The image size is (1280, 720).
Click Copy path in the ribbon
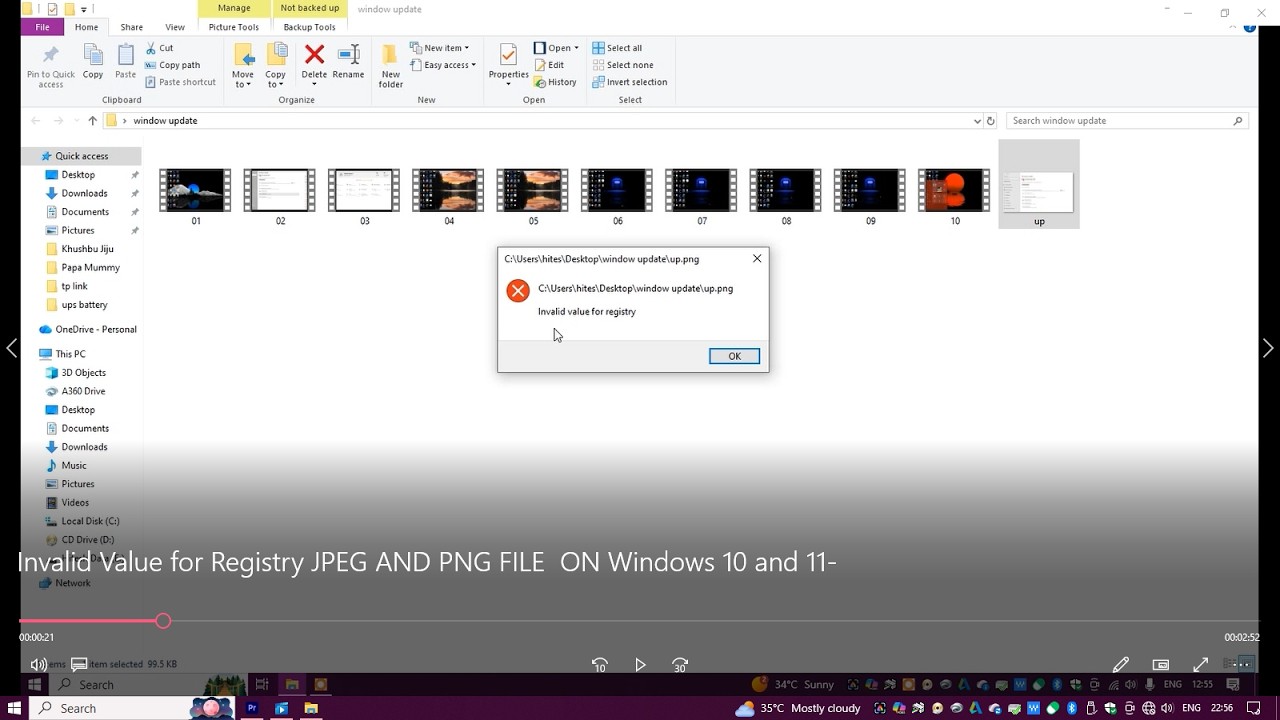172,65
